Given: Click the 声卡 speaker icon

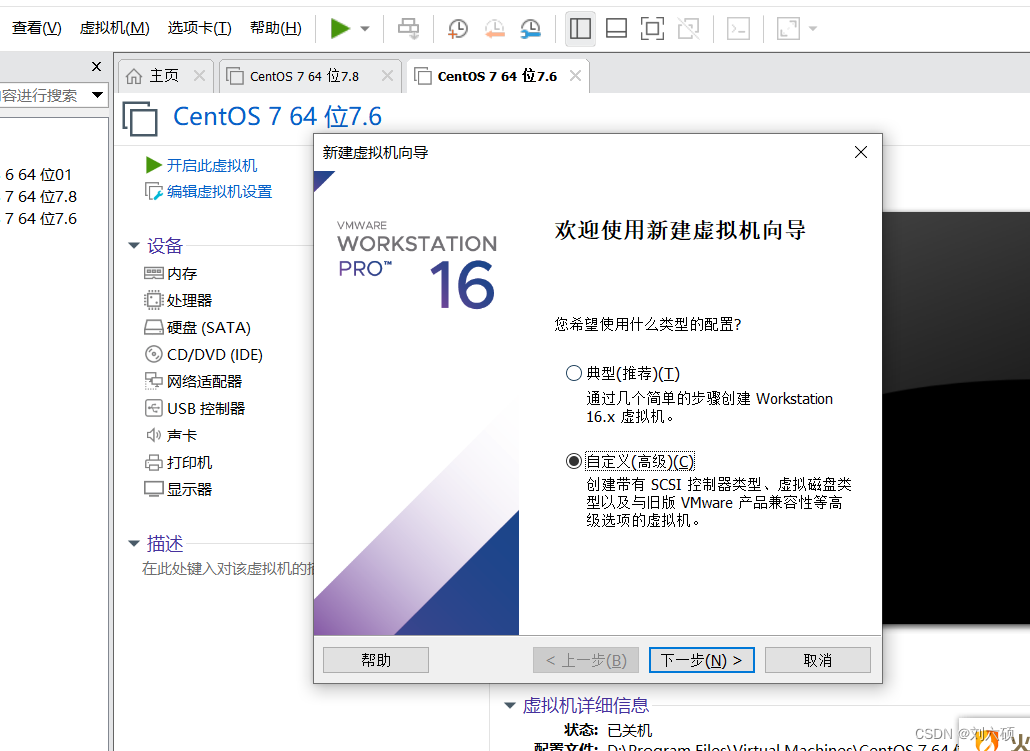Looking at the screenshot, I should 154,435.
